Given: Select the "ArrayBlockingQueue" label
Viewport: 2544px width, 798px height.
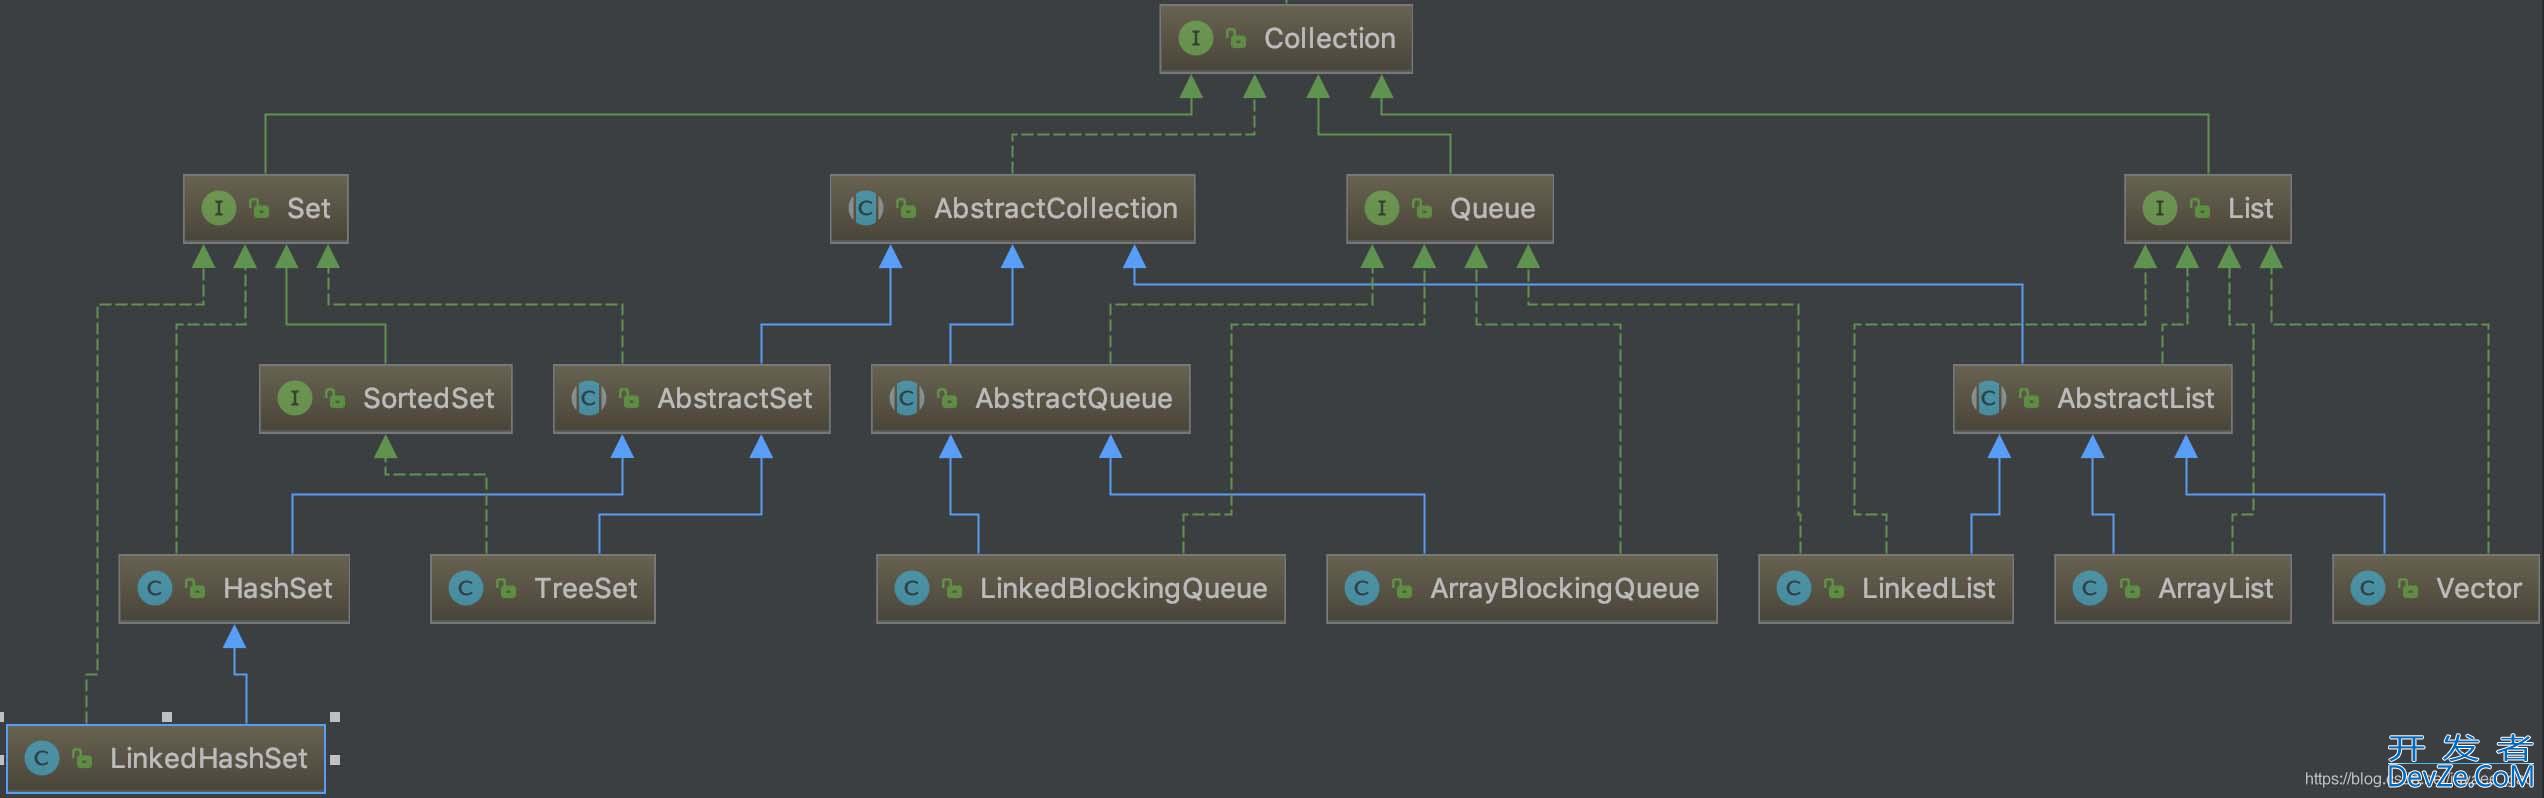Looking at the screenshot, I should 1565,588.
